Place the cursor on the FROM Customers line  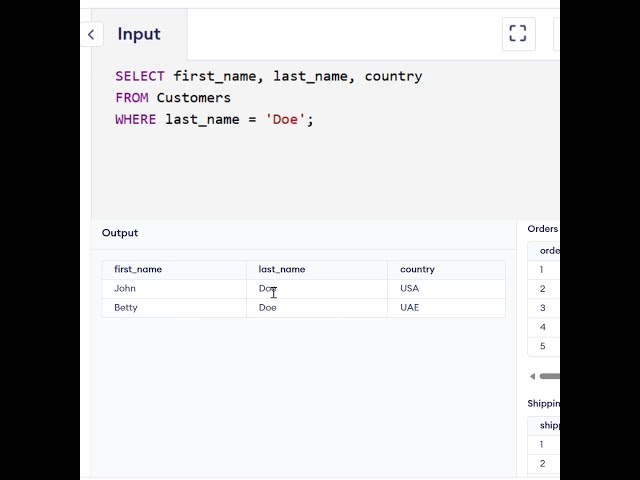pyautogui.click(x=173, y=98)
